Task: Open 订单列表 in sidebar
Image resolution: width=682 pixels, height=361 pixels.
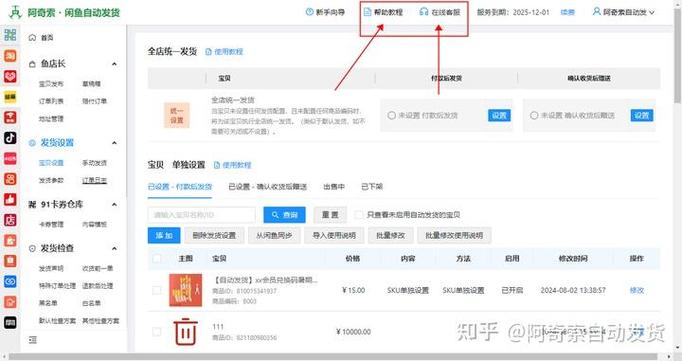Action: tap(51, 101)
